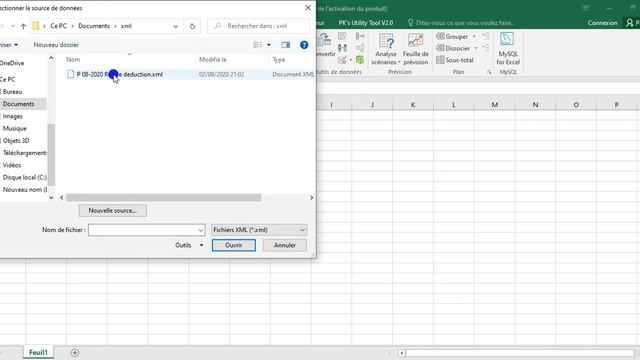This screenshot has width=640, height=360.
Task: Click Connexion in the Excel title area
Action: click(x=602, y=23)
